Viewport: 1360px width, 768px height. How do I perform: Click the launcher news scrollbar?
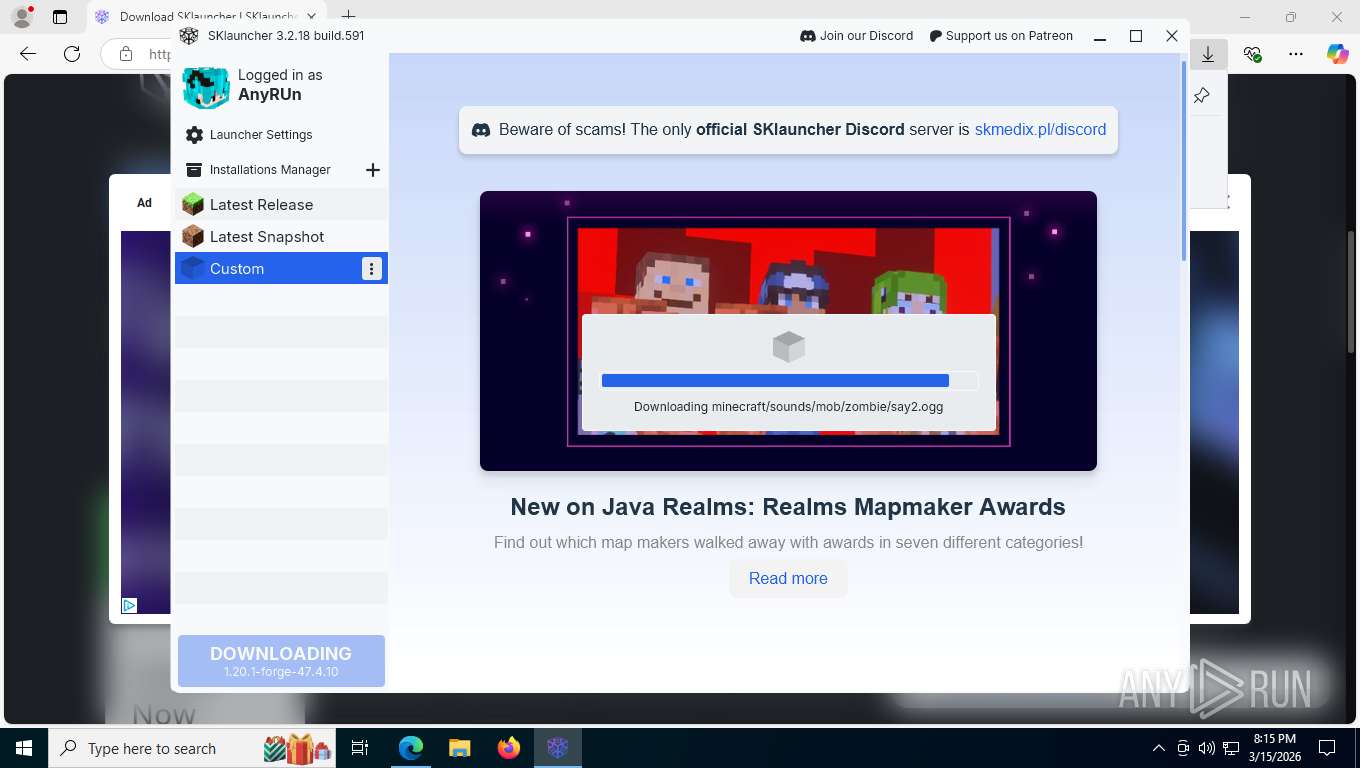(x=1185, y=160)
